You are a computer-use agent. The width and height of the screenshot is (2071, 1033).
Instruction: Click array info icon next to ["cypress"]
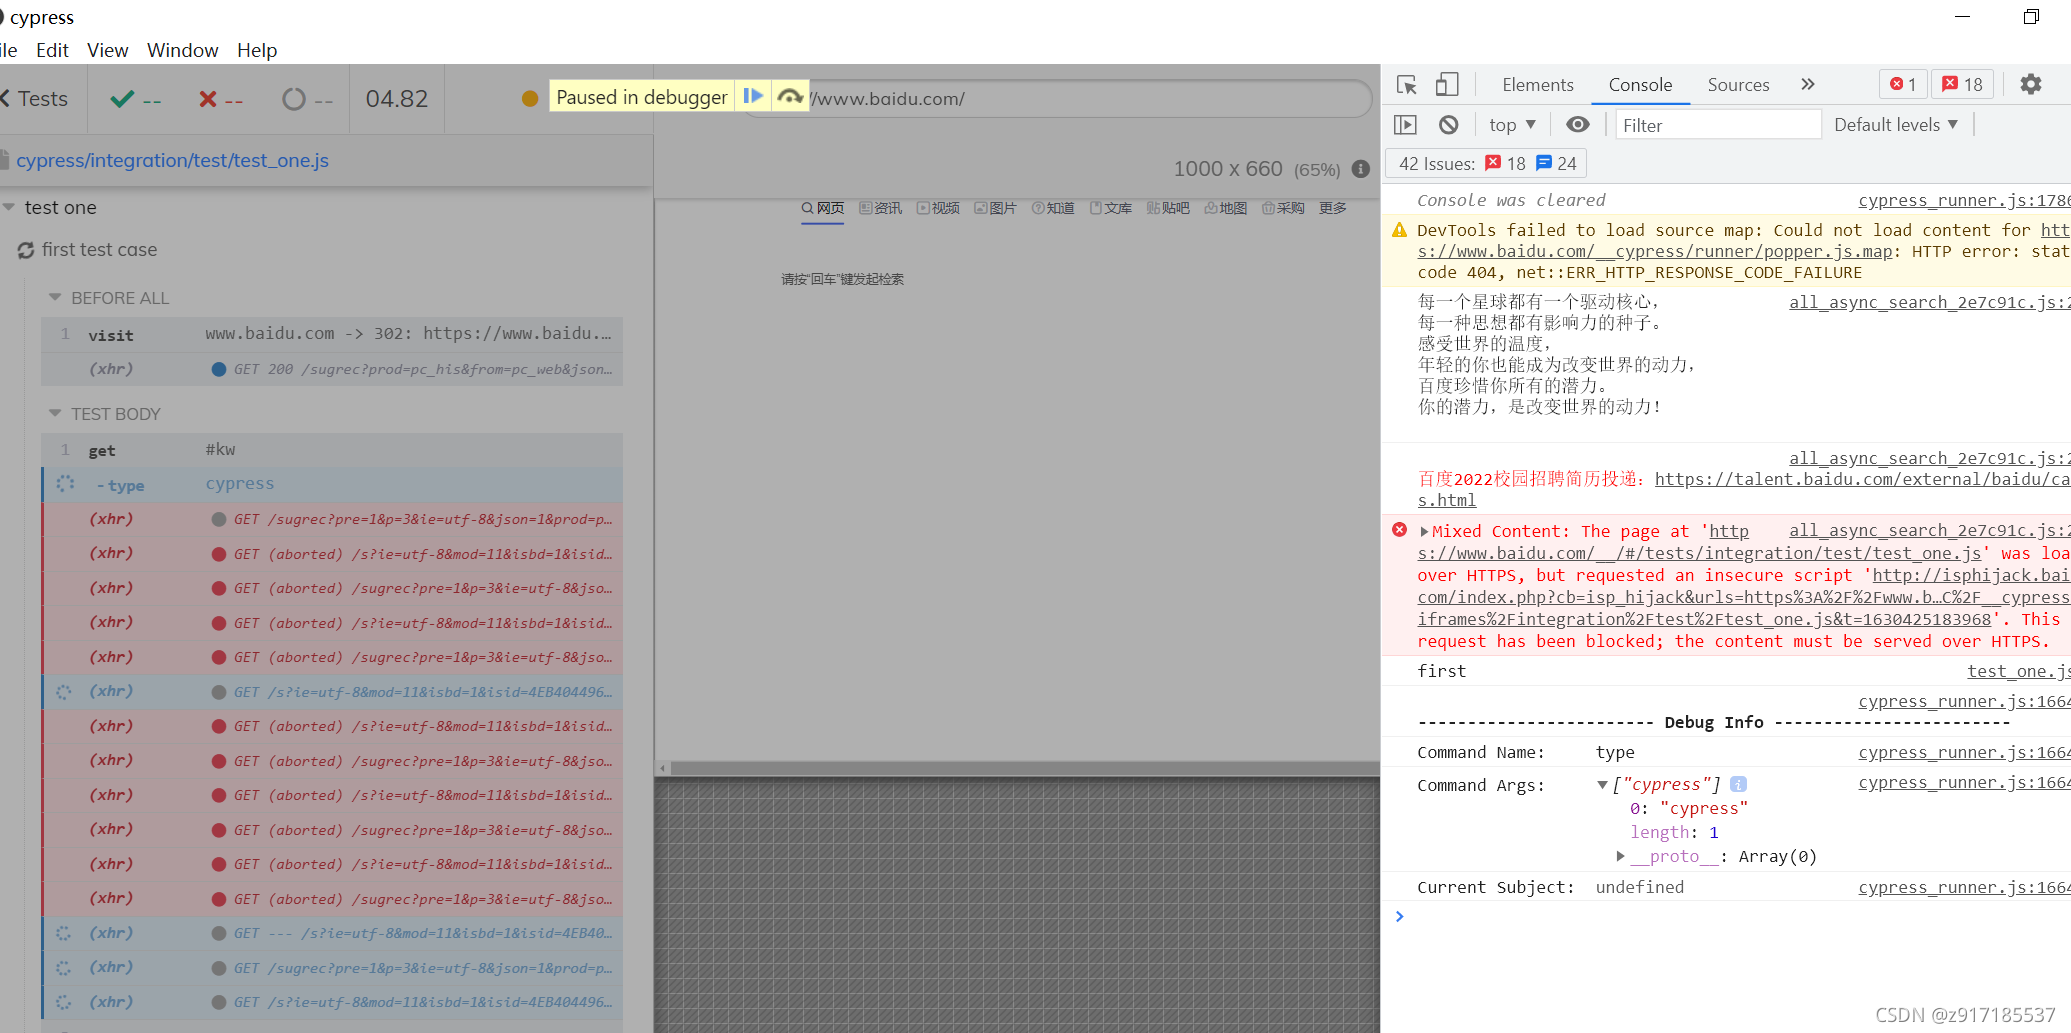click(1738, 784)
